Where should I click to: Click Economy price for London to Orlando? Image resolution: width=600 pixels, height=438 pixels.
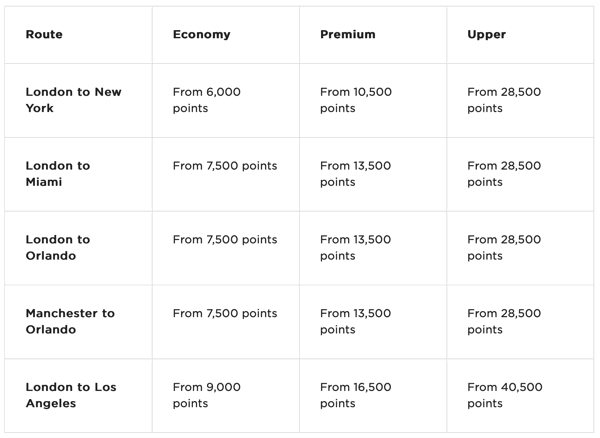point(225,240)
